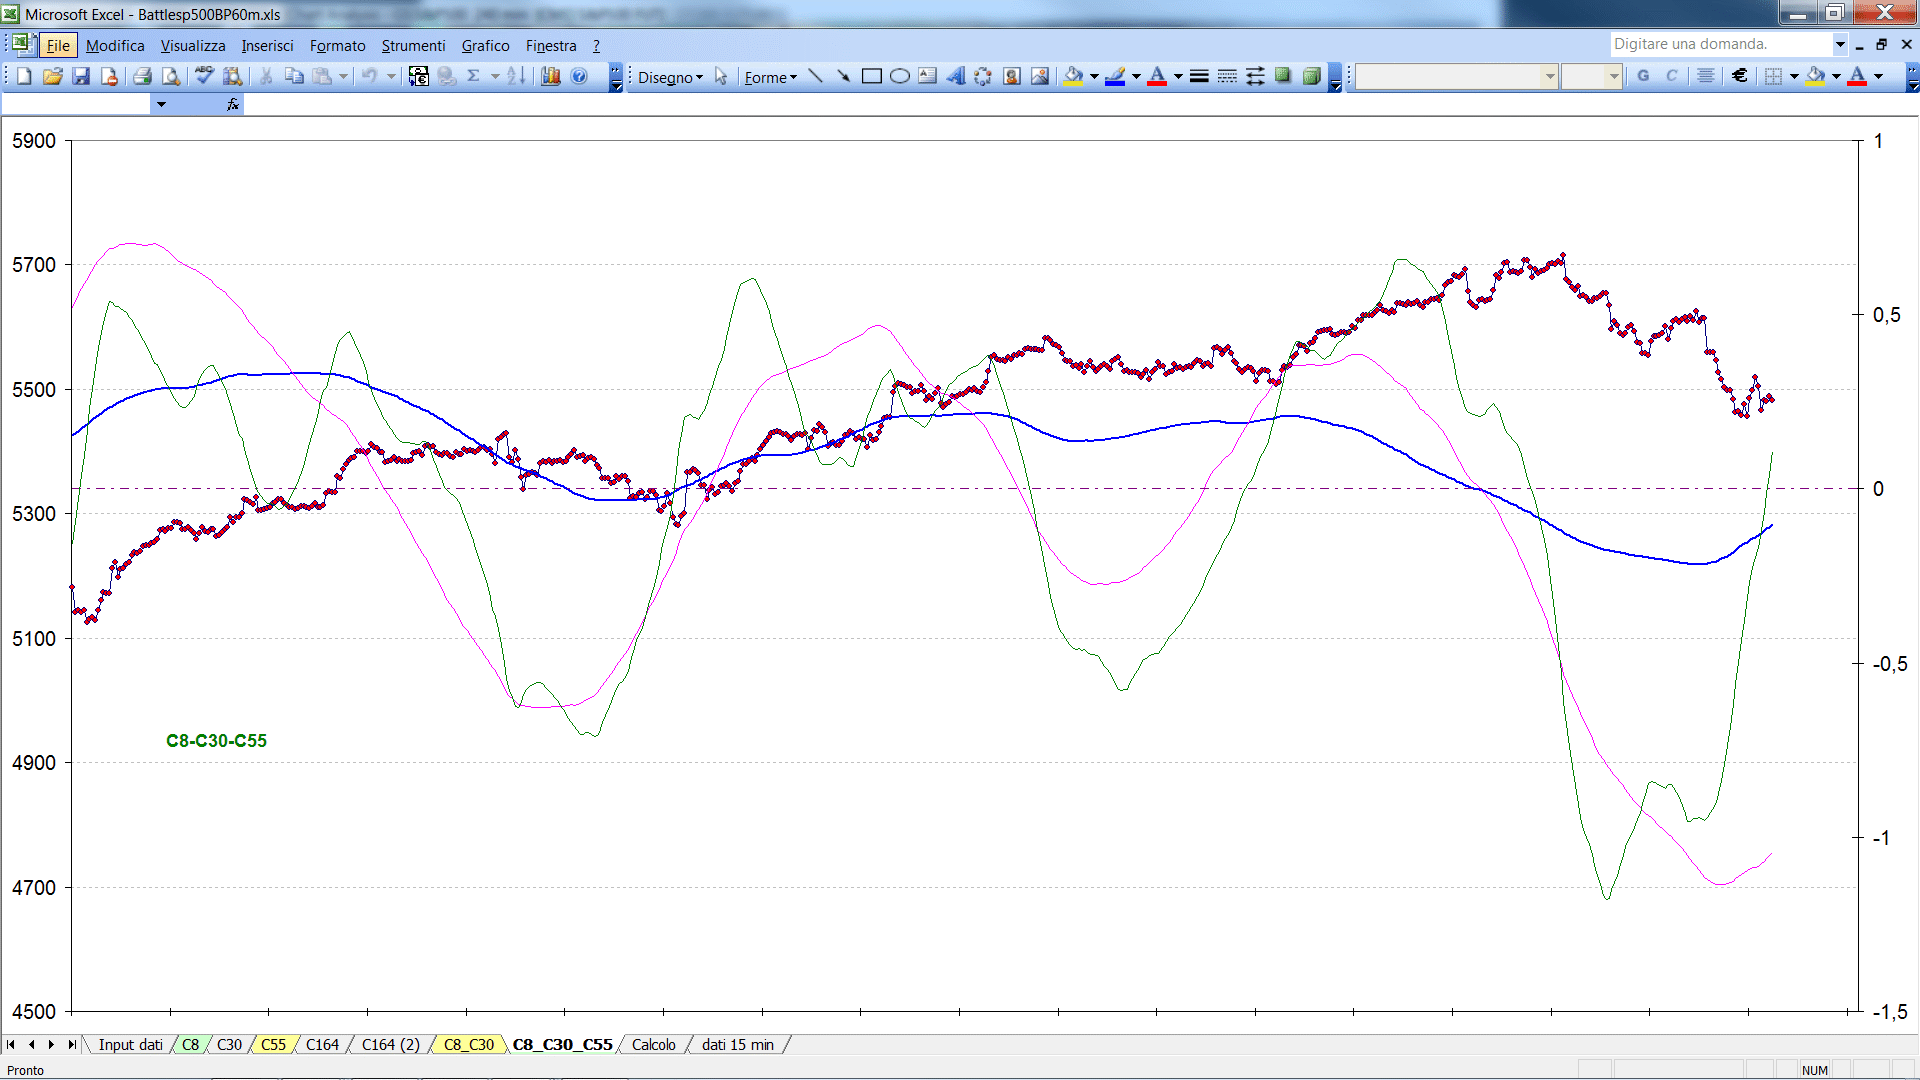
Task: Go to last sheet with tab scroll button
Action: 71,1044
